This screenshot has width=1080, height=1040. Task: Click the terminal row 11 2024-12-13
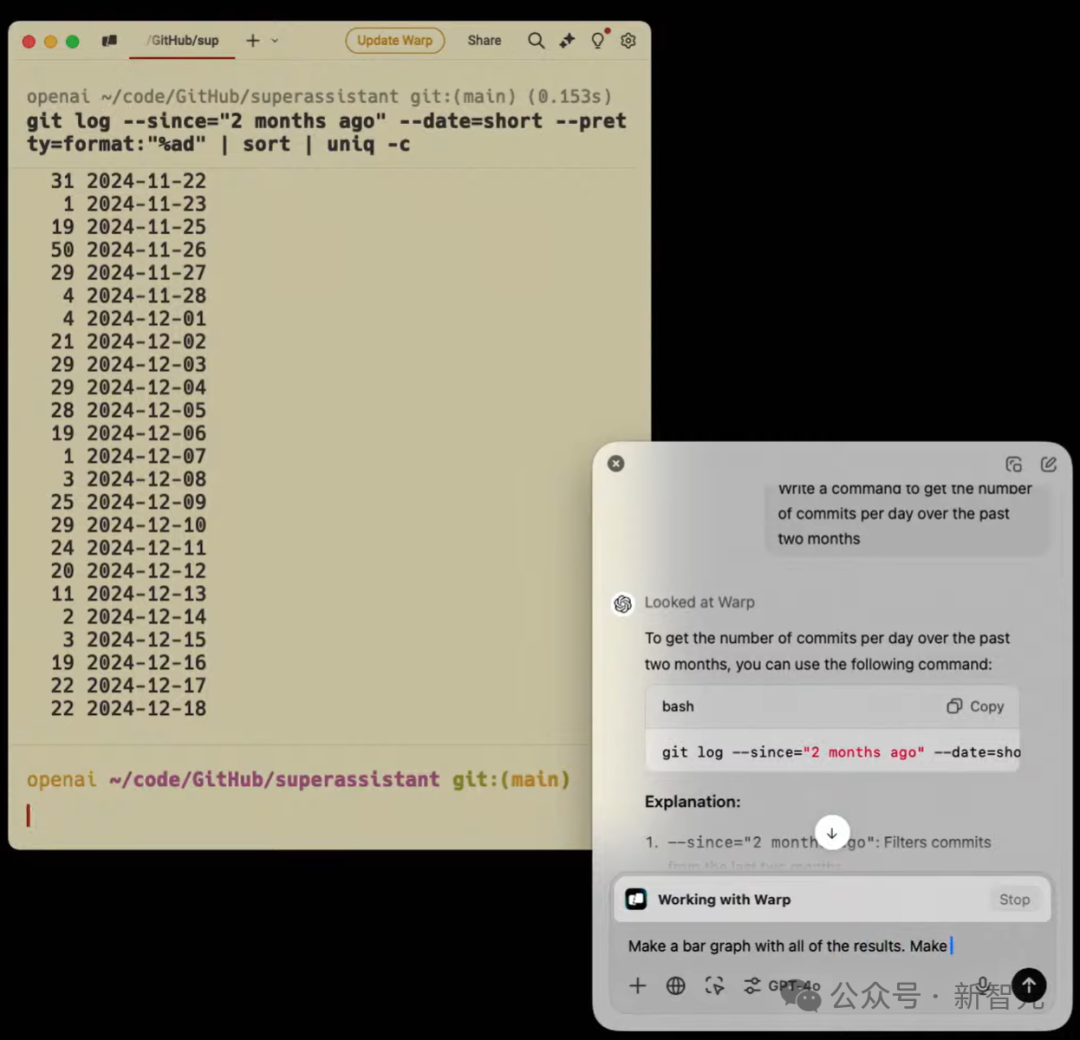[128, 594]
